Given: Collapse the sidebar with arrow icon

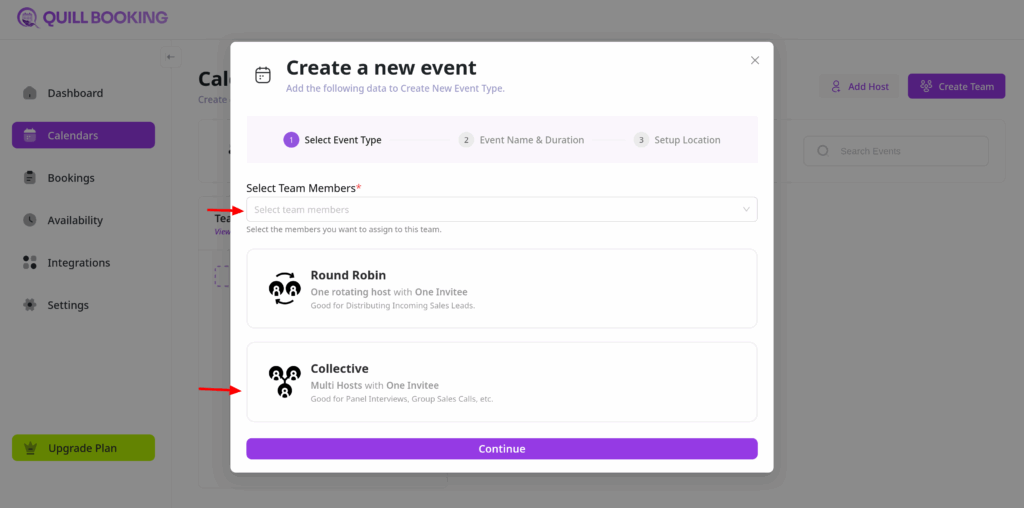Looking at the screenshot, I should coord(171,57).
